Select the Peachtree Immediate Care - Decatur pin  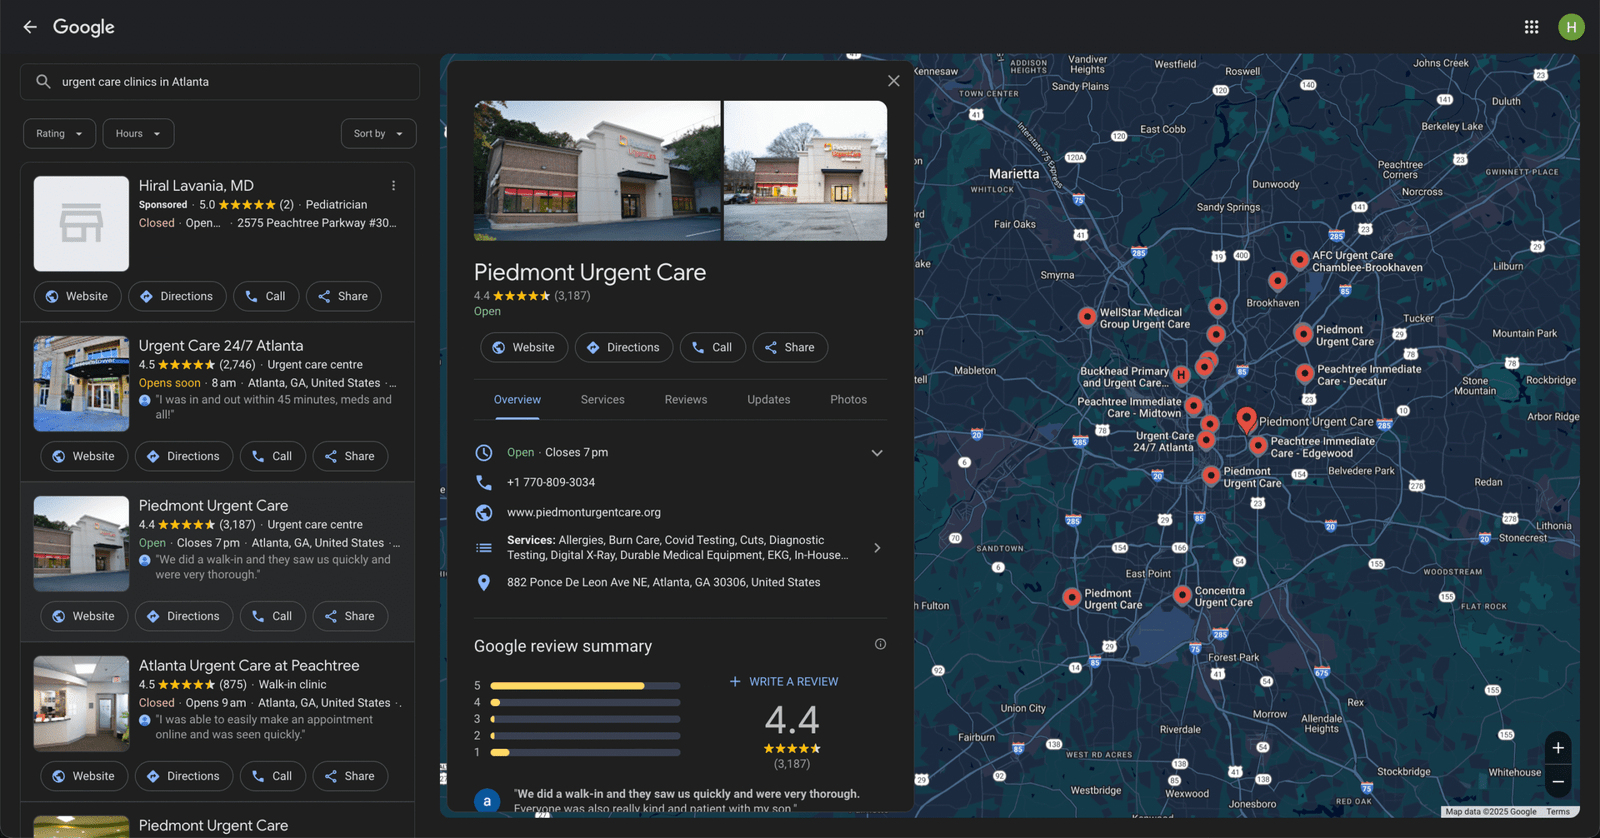coord(1304,374)
